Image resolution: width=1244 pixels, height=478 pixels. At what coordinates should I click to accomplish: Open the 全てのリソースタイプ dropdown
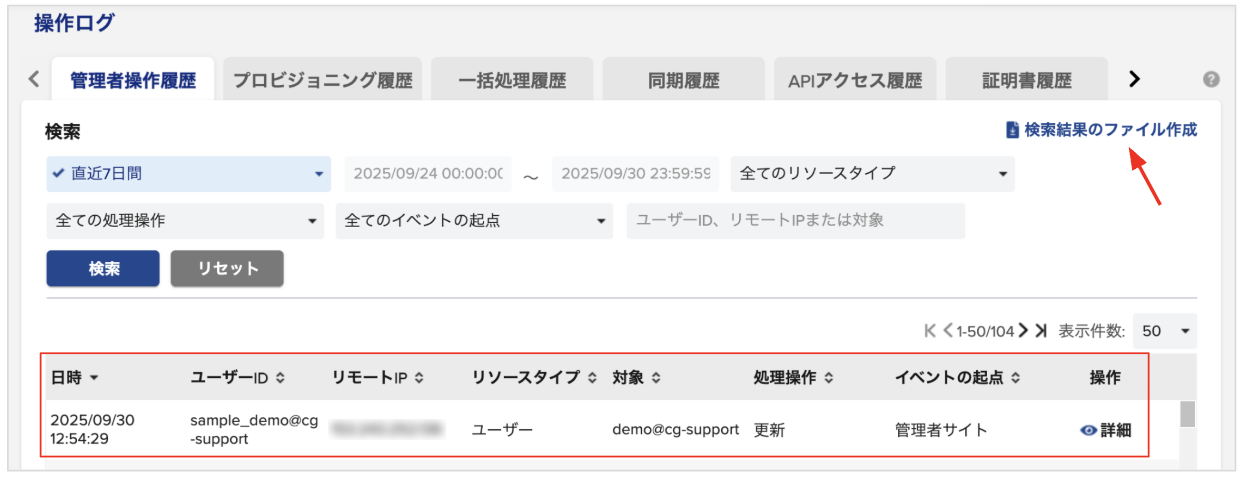(873, 173)
